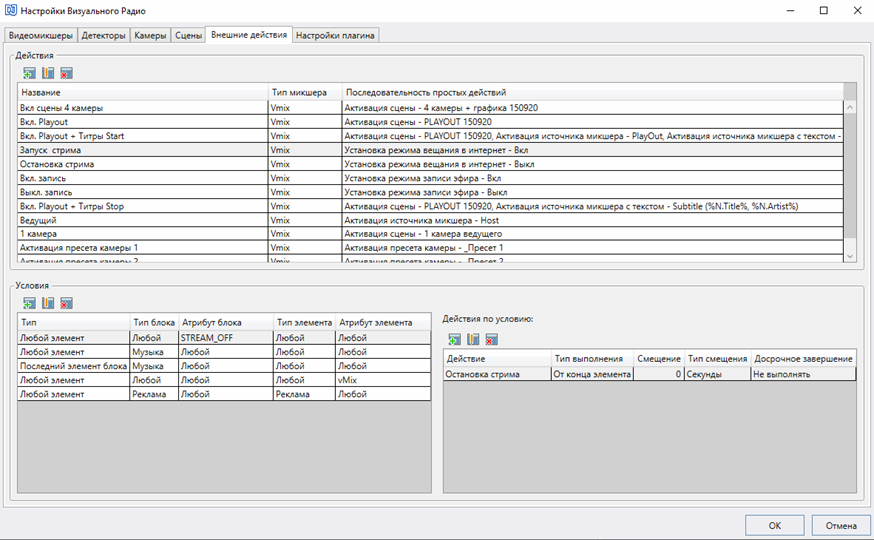This screenshot has width=874, height=540.
Task: Click the Реклама block type cell
Action: (154, 393)
